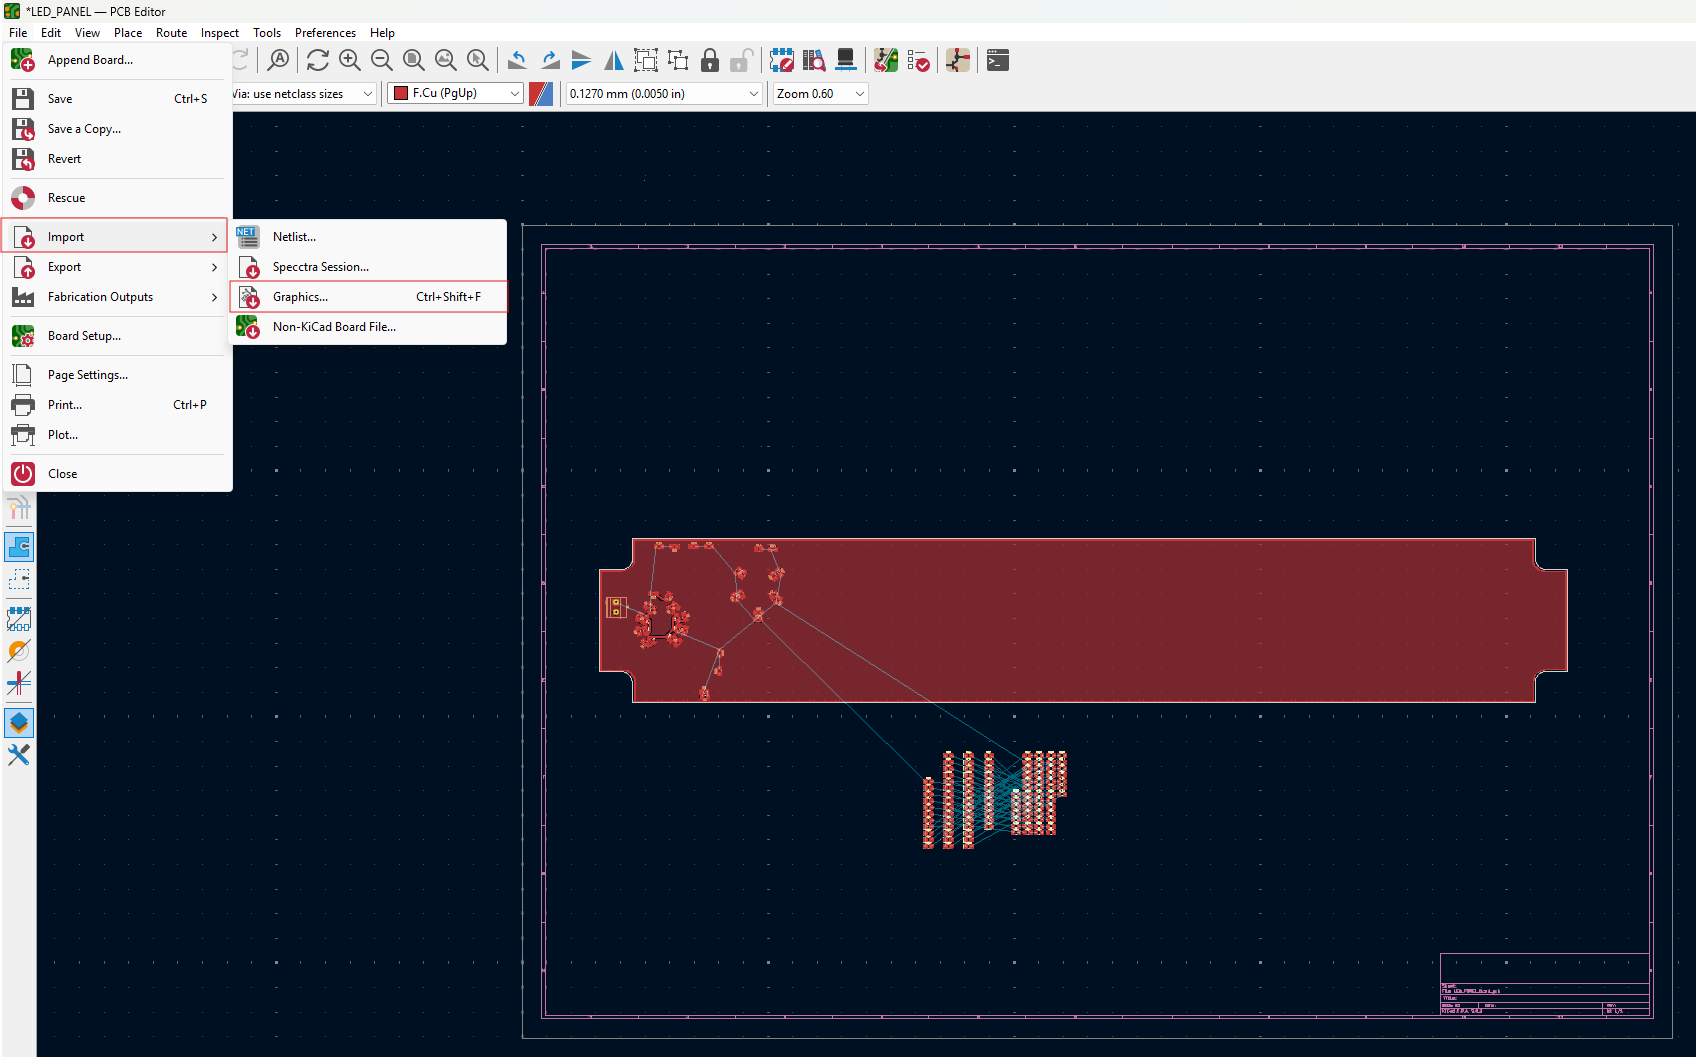The image size is (1696, 1057).
Task: Open the Preferences menu
Action: pyautogui.click(x=325, y=32)
